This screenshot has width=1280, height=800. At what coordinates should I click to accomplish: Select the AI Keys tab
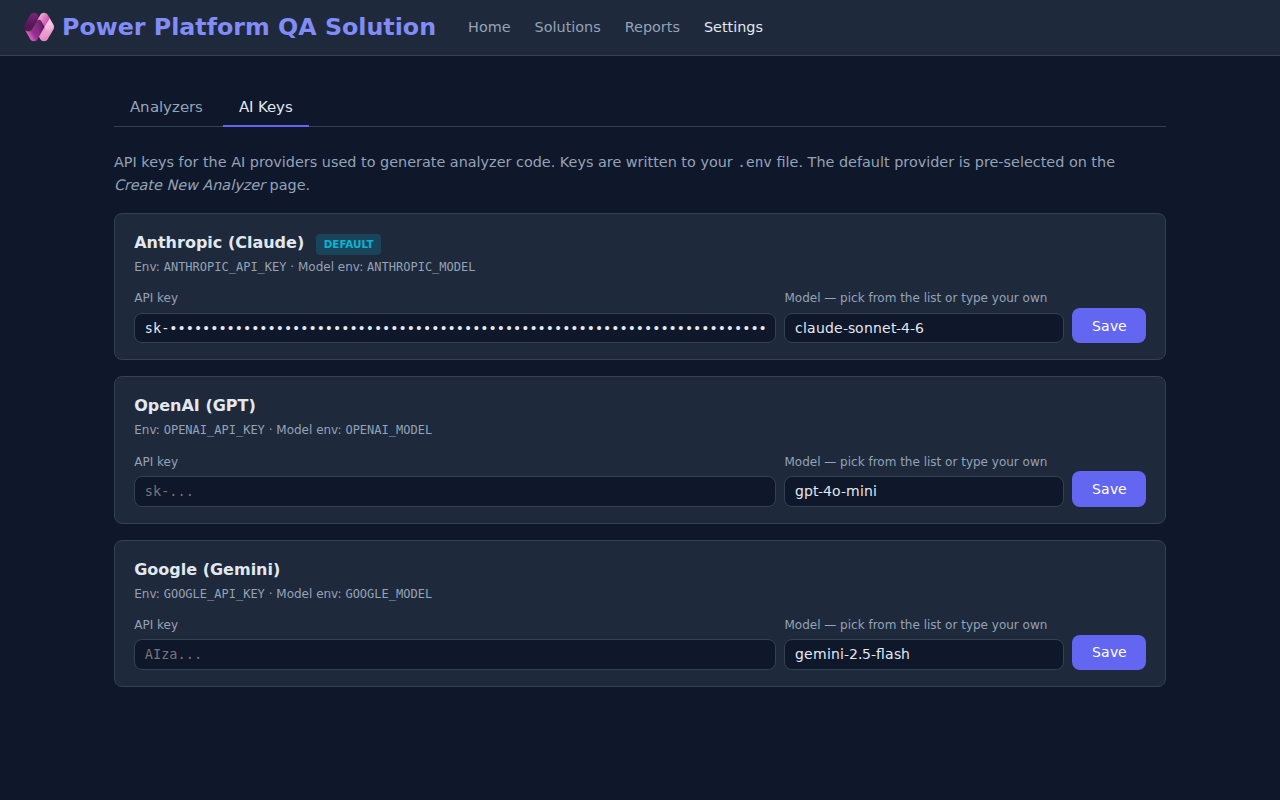[x=265, y=106]
